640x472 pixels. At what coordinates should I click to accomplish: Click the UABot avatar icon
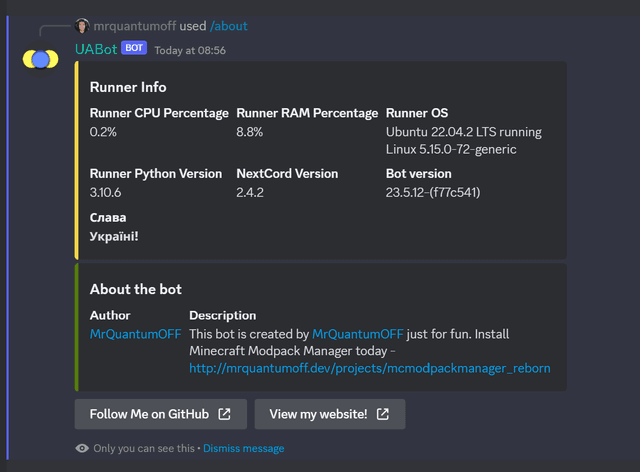(40, 60)
